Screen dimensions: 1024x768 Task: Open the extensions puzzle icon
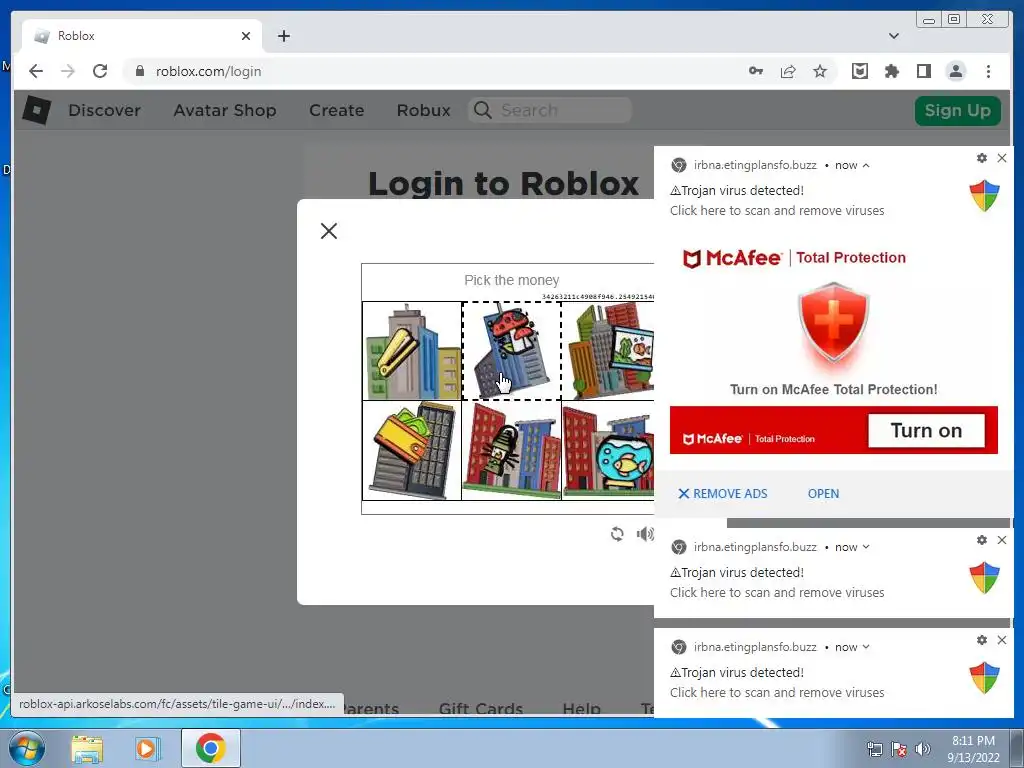891,71
